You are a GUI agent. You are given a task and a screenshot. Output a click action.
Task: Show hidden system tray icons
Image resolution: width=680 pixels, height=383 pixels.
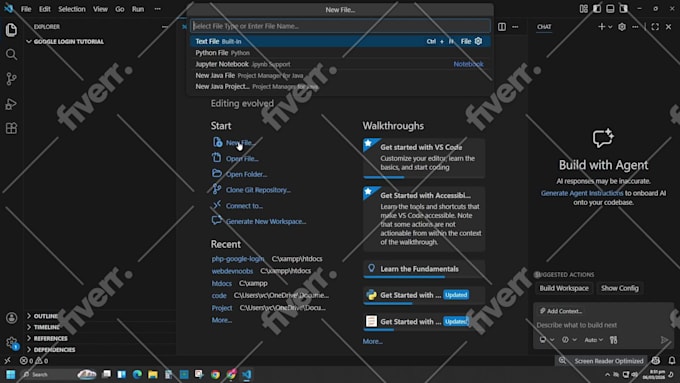[607, 374]
